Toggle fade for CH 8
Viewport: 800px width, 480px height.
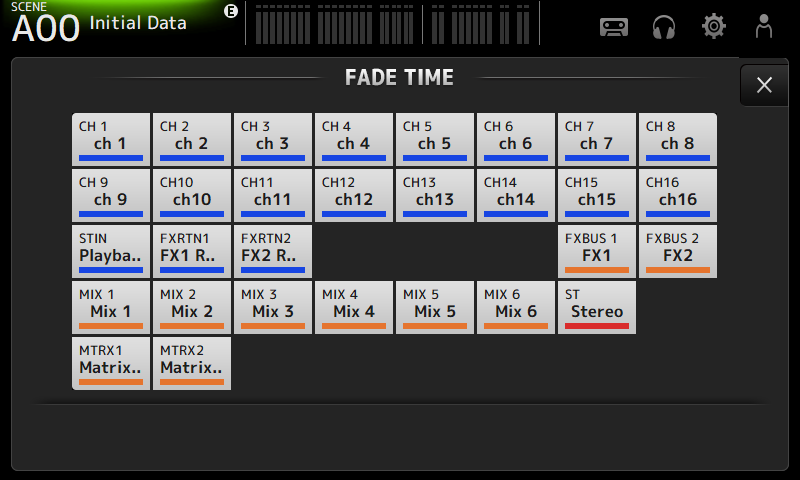(x=678, y=139)
